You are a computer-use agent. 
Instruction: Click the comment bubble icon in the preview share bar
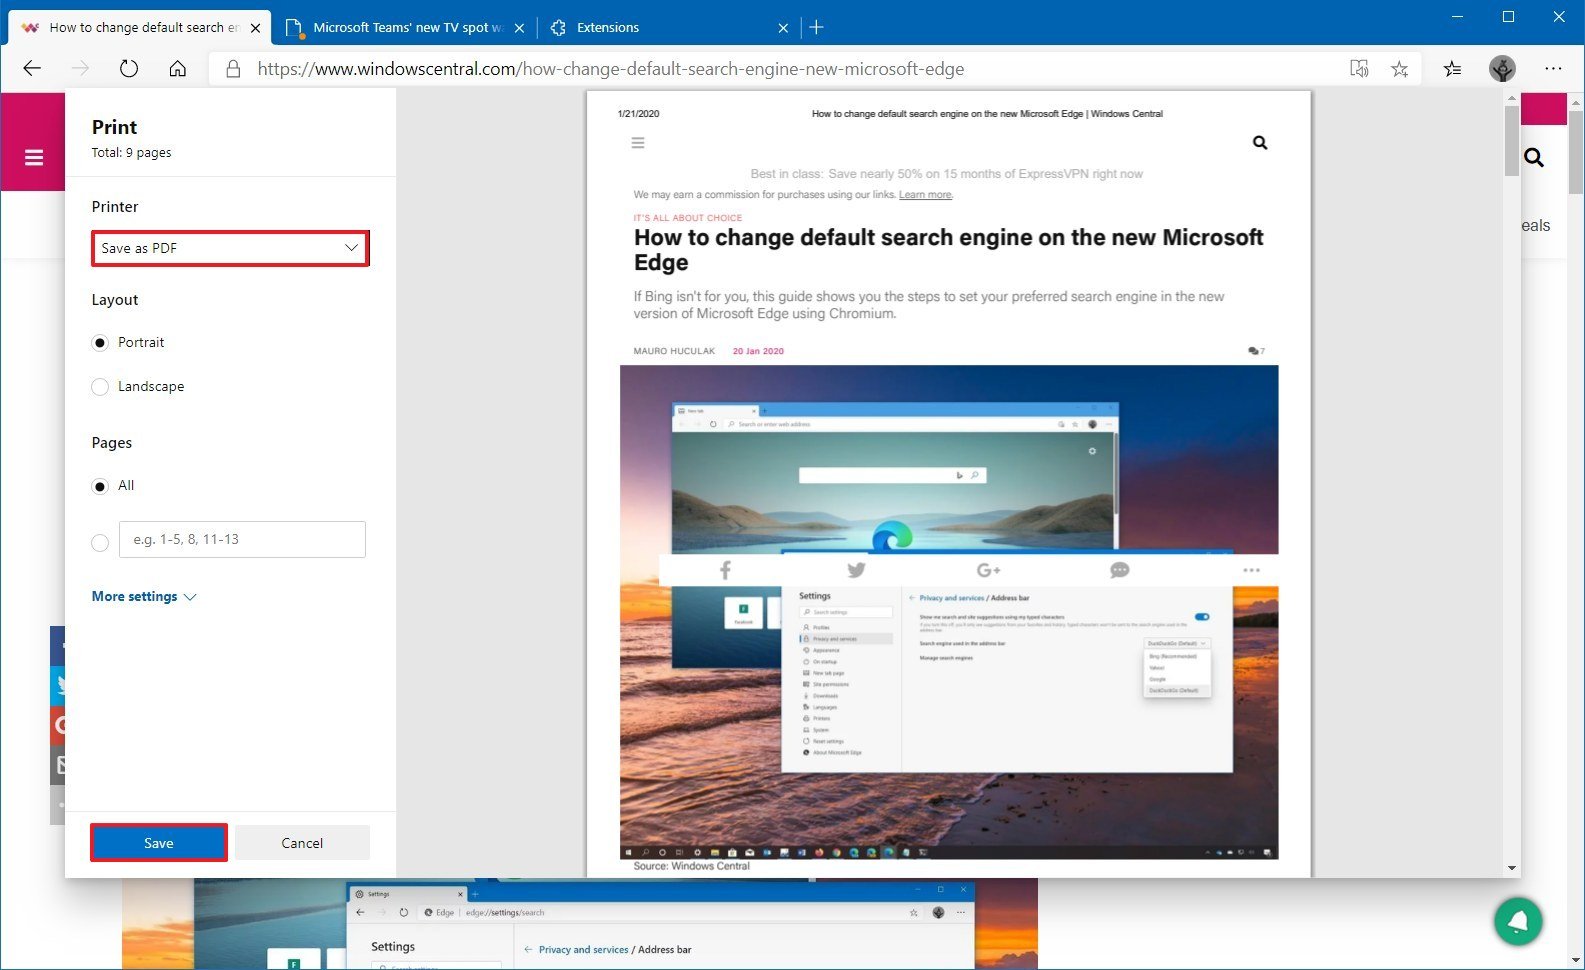pos(1120,570)
